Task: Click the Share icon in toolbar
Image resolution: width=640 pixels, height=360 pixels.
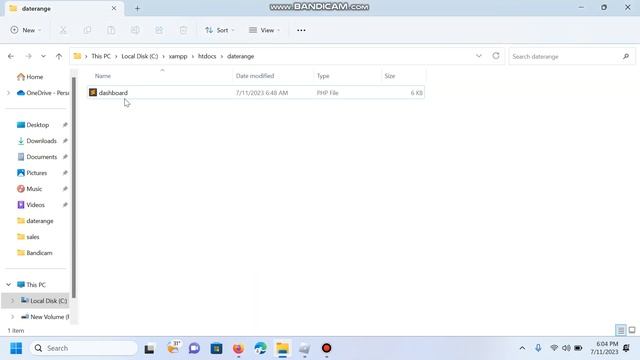Action: pos(159,30)
